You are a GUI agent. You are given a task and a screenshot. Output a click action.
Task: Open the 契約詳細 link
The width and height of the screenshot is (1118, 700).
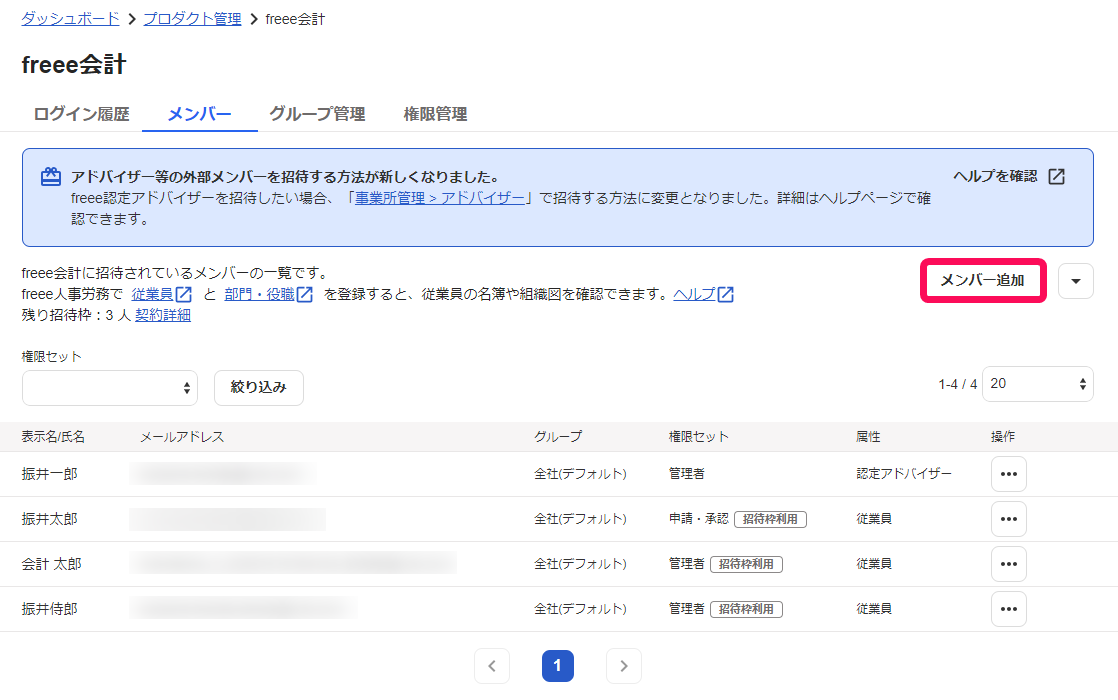163,315
